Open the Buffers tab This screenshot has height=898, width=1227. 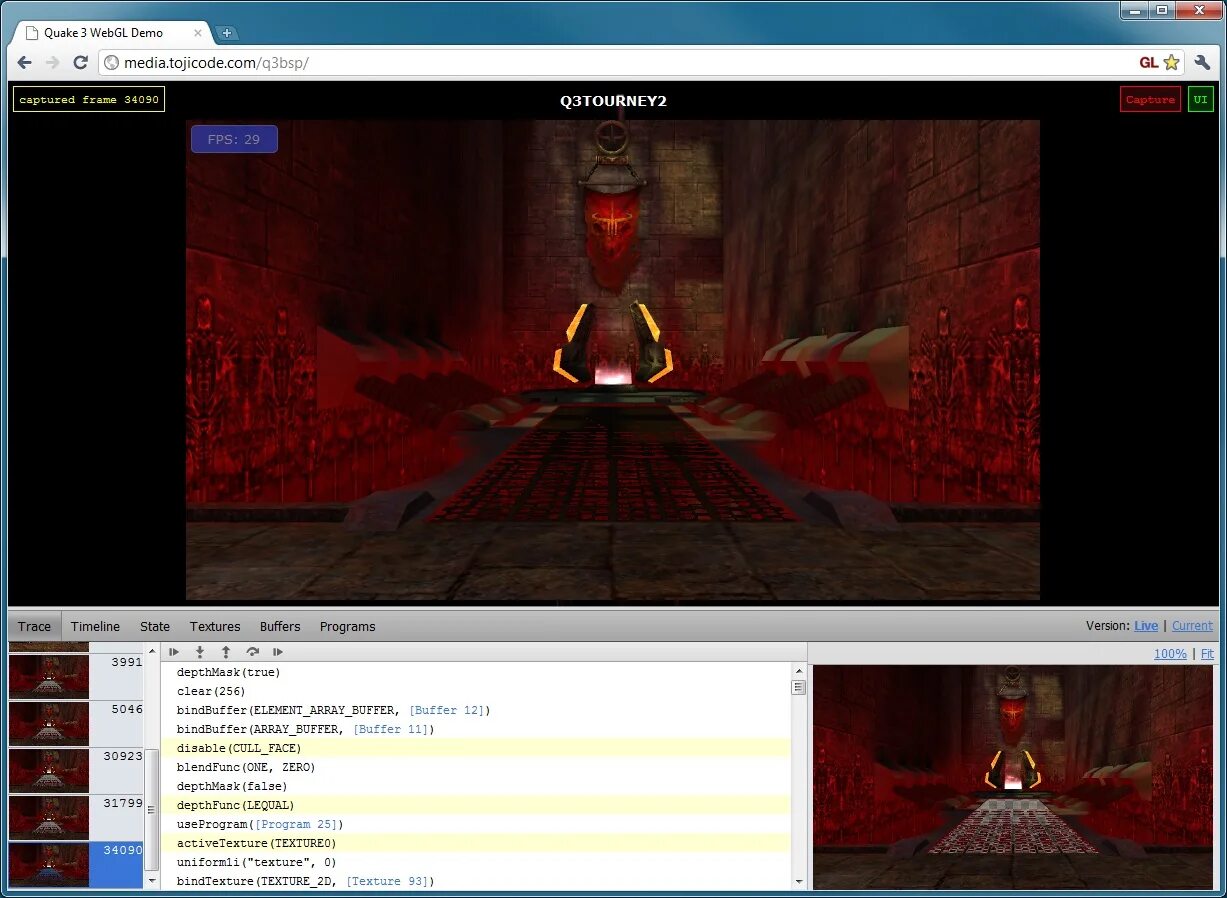pos(280,626)
